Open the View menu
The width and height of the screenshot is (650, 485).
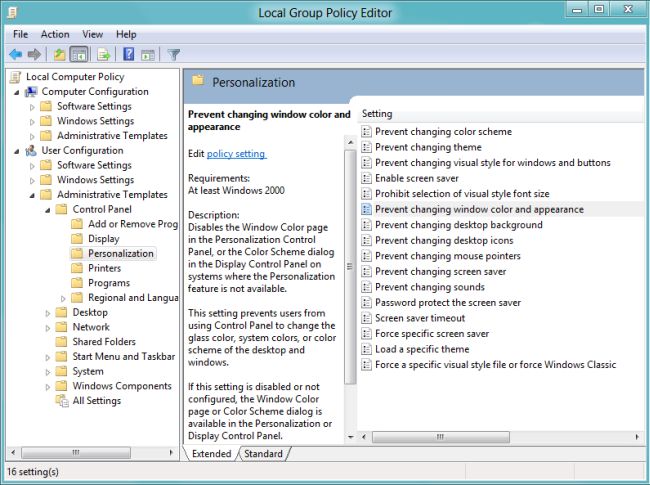click(x=92, y=34)
